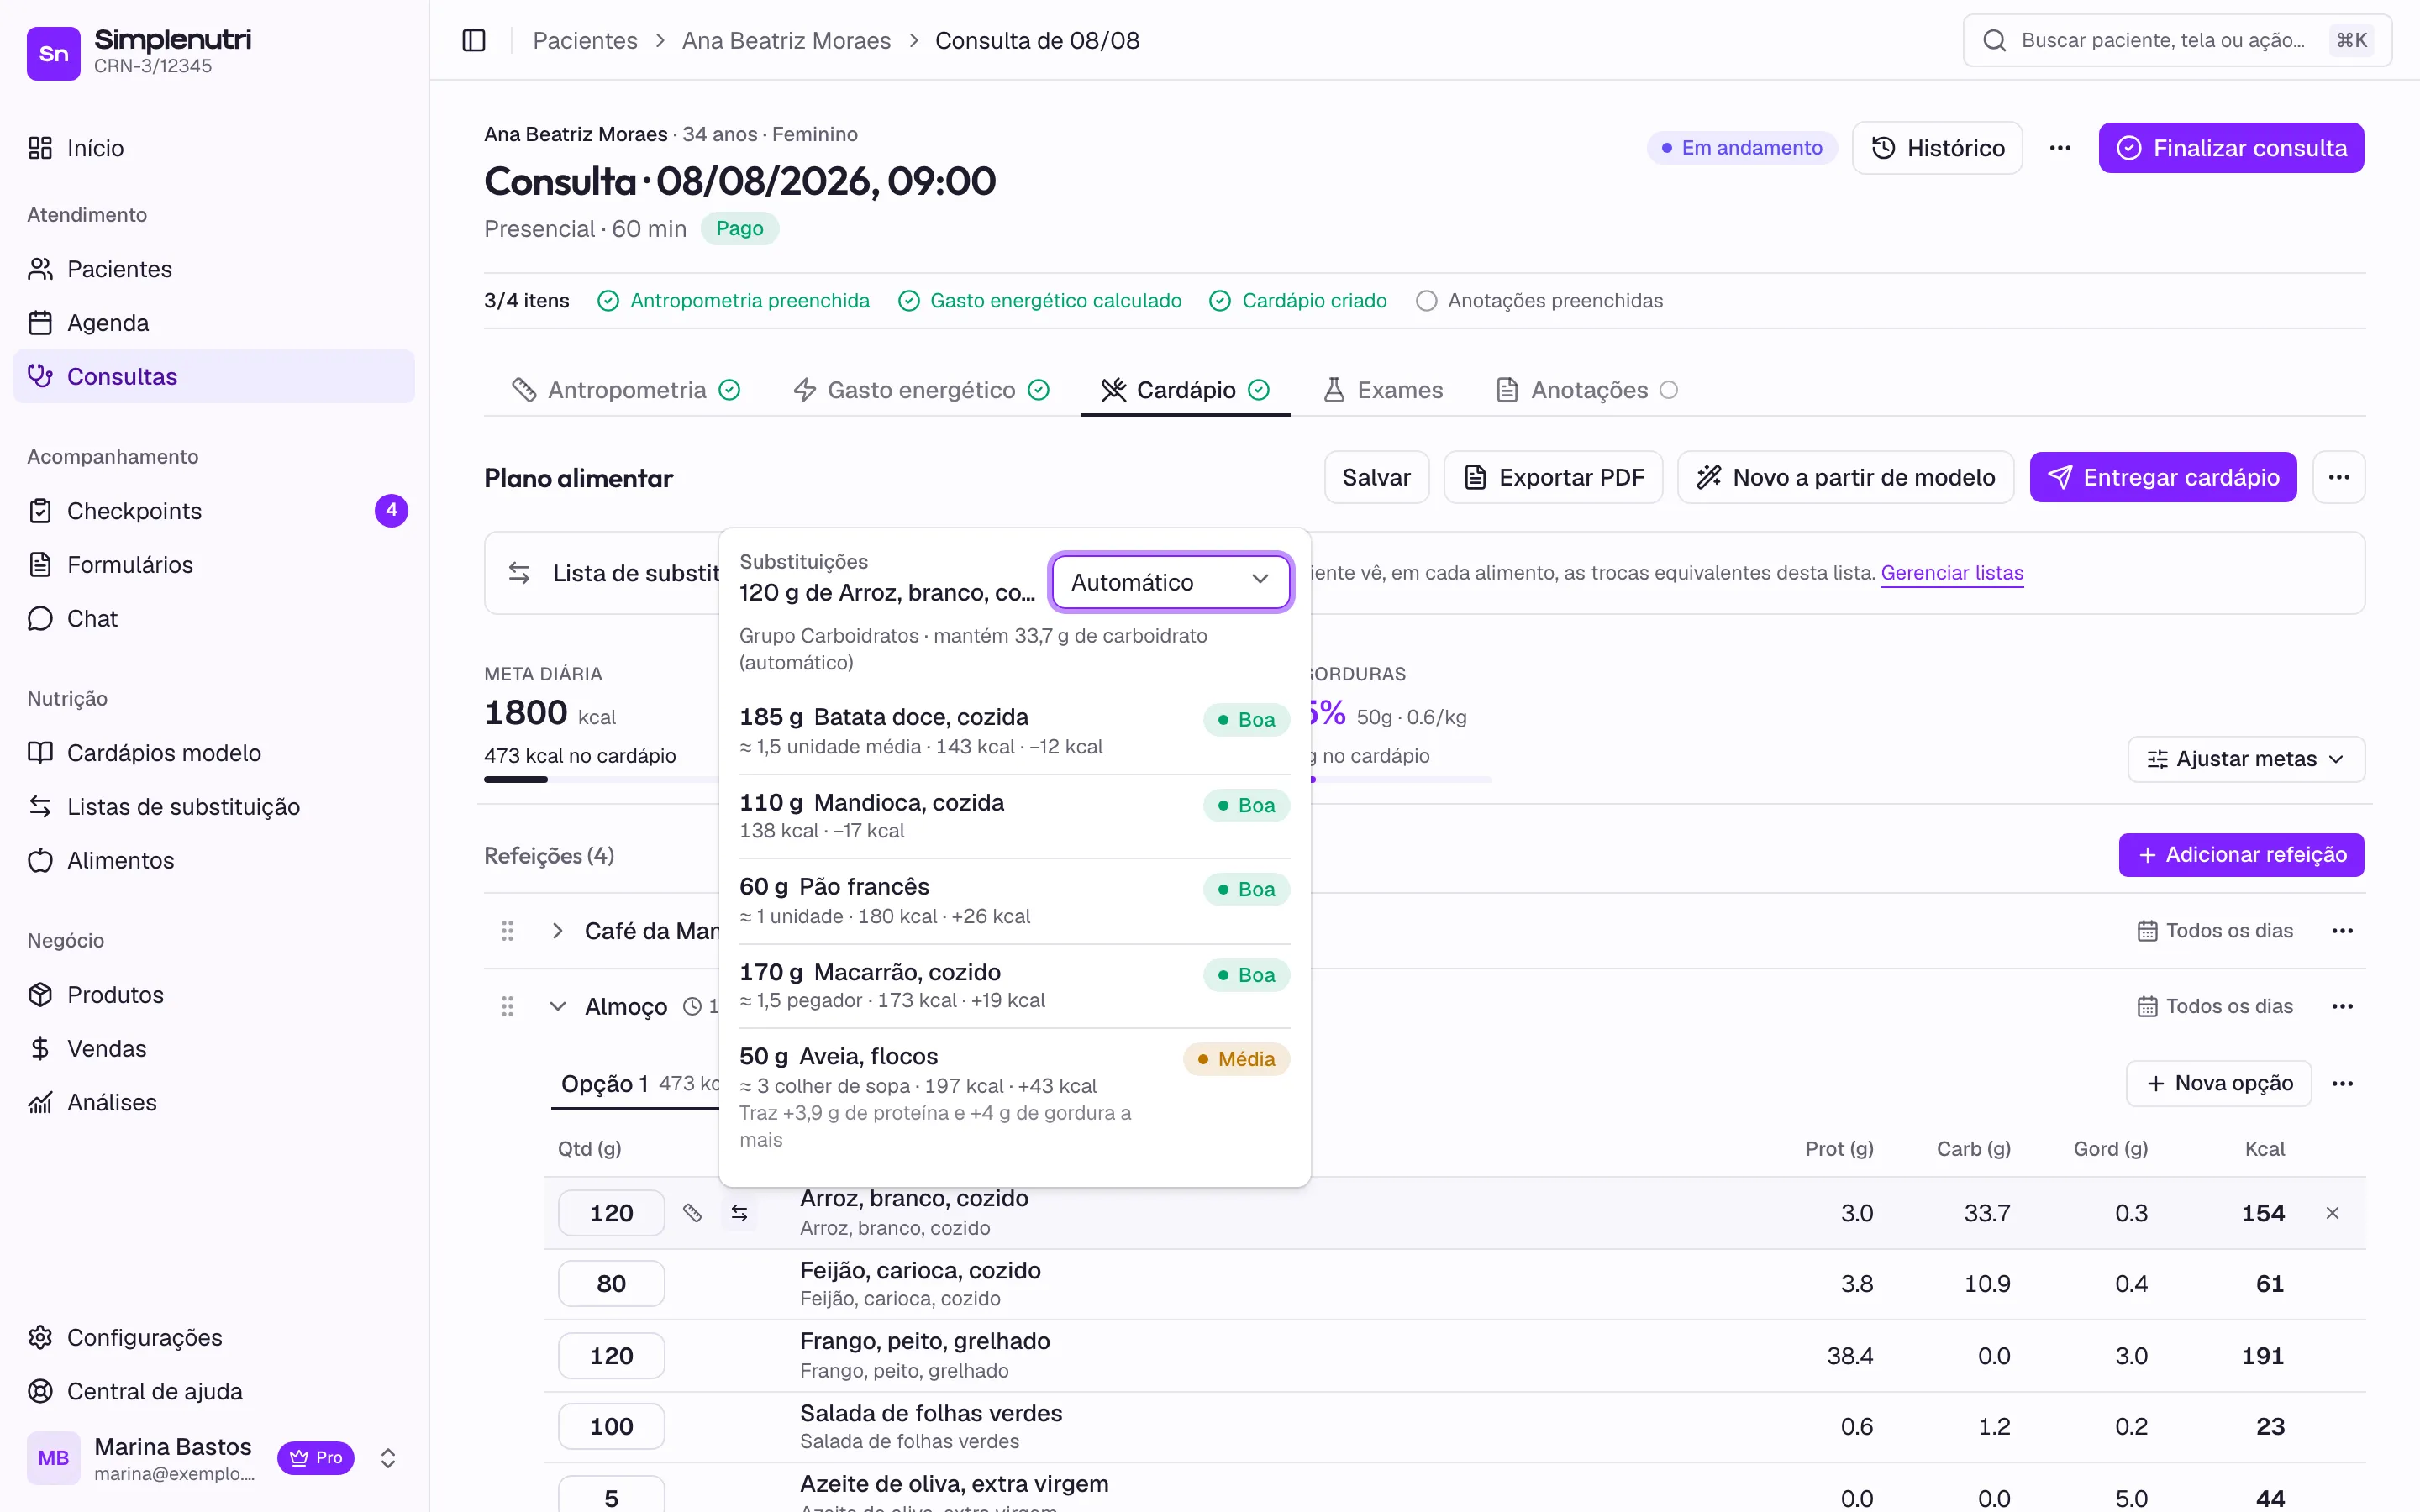Viewport: 2420px width, 1512px height.
Task: Open the Automático substitution mode dropdown
Action: [1170, 582]
